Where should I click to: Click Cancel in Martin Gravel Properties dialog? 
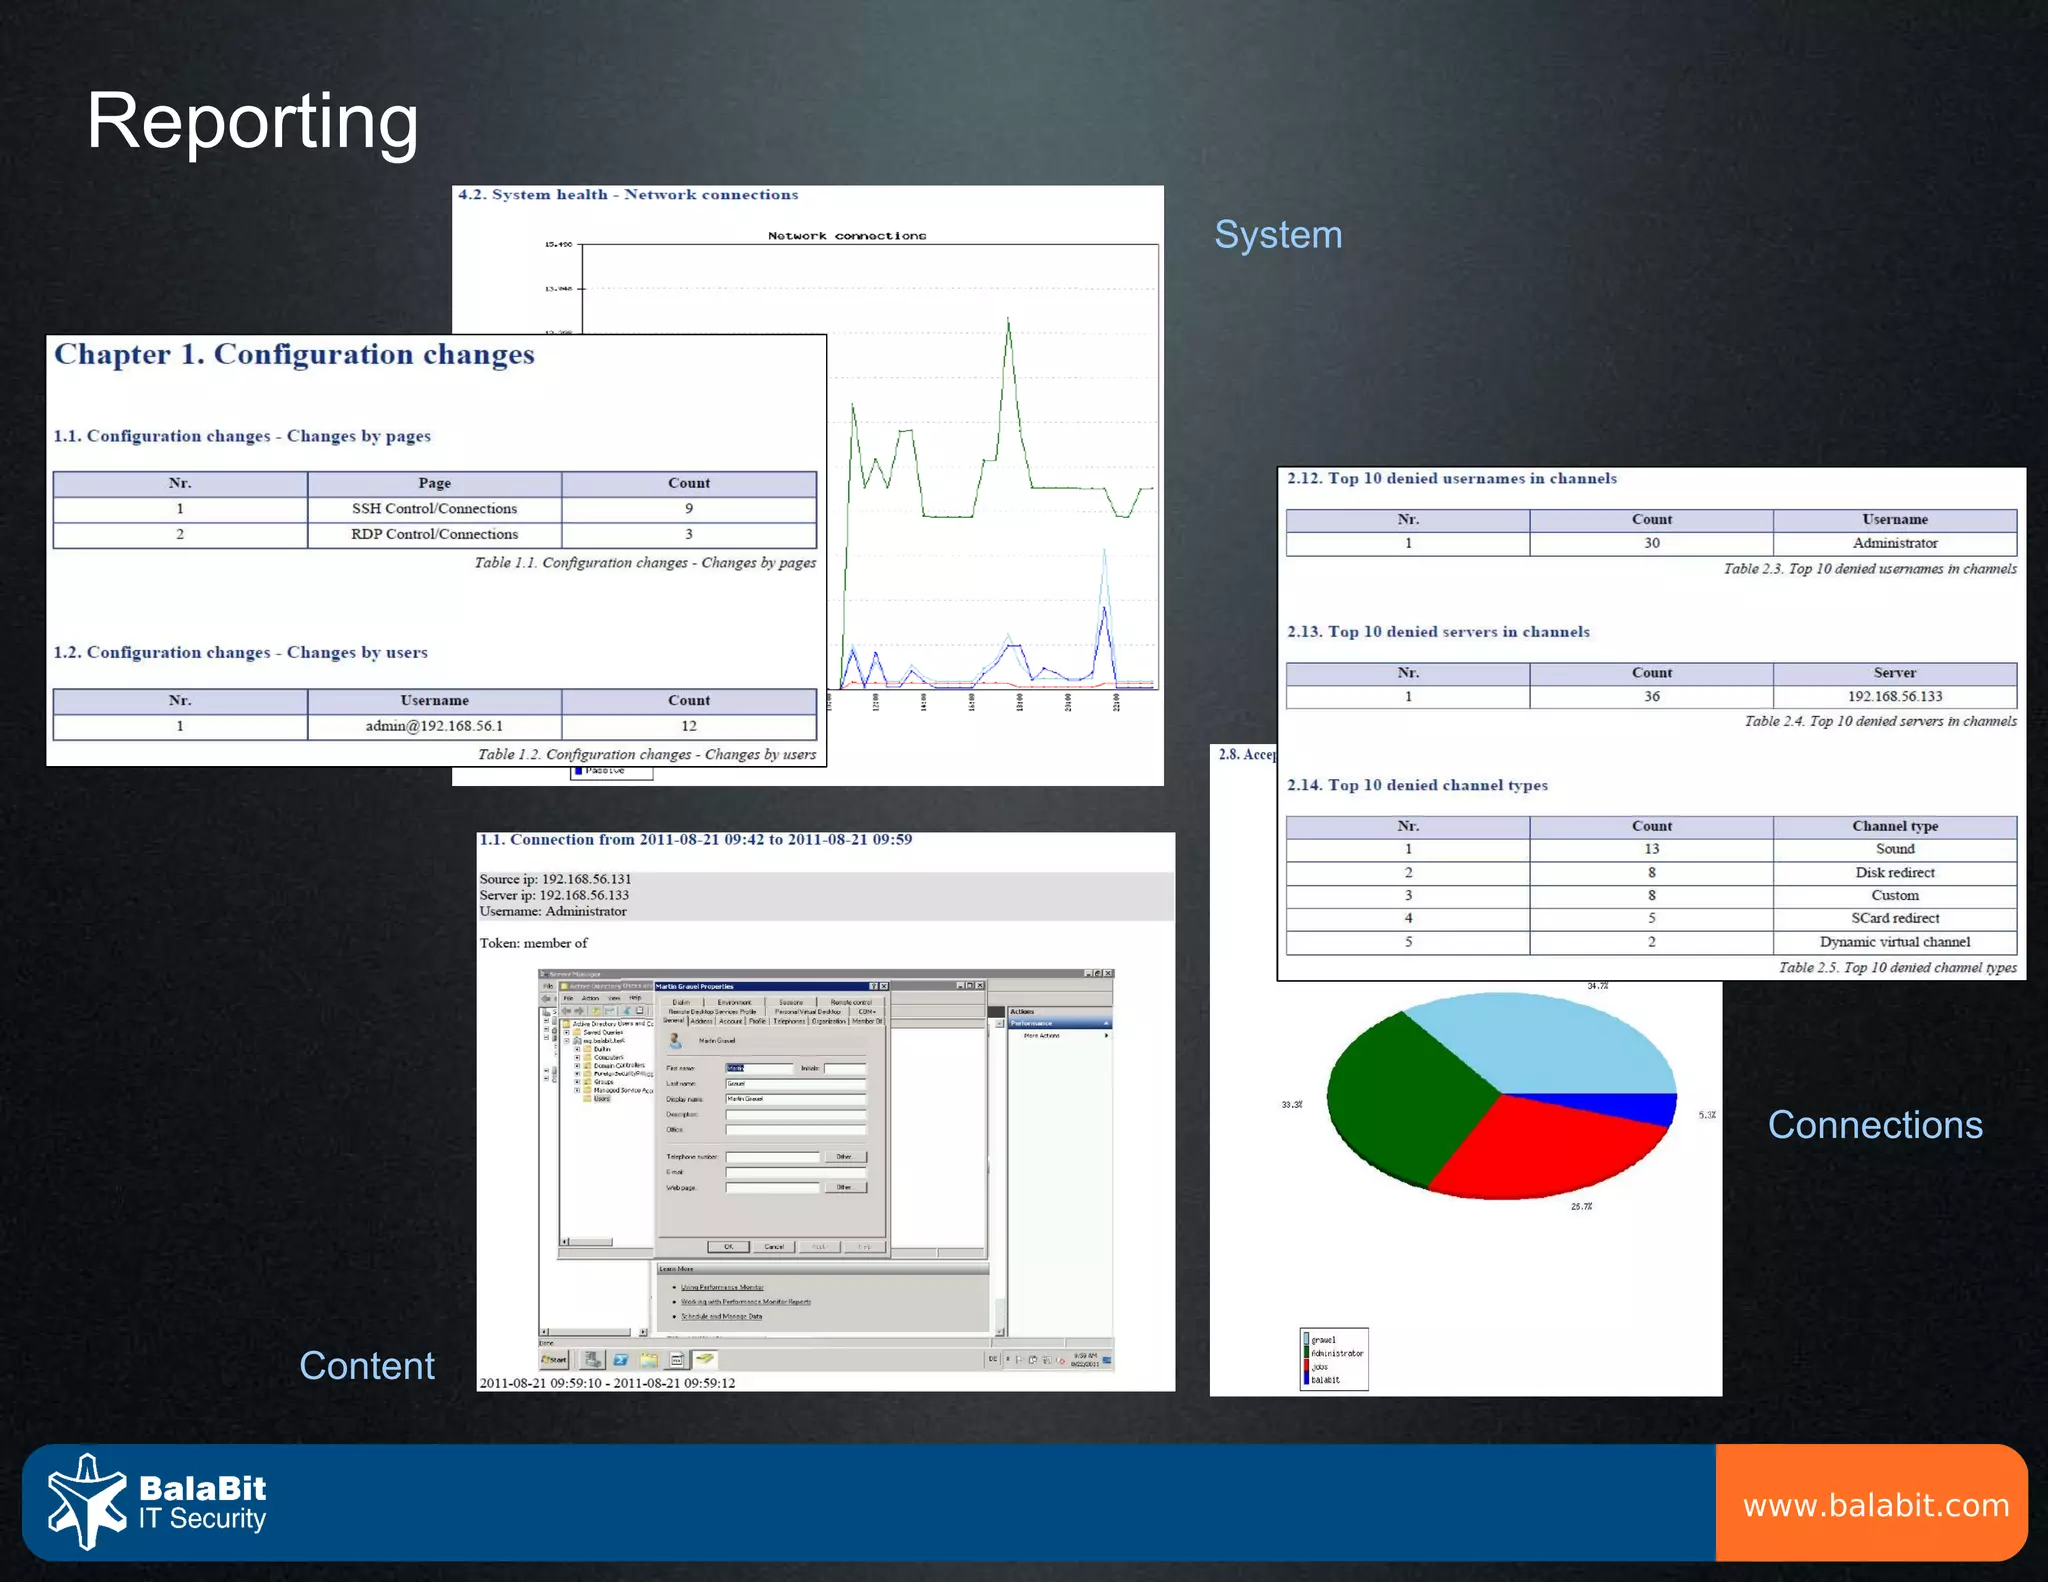click(x=774, y=1247)
